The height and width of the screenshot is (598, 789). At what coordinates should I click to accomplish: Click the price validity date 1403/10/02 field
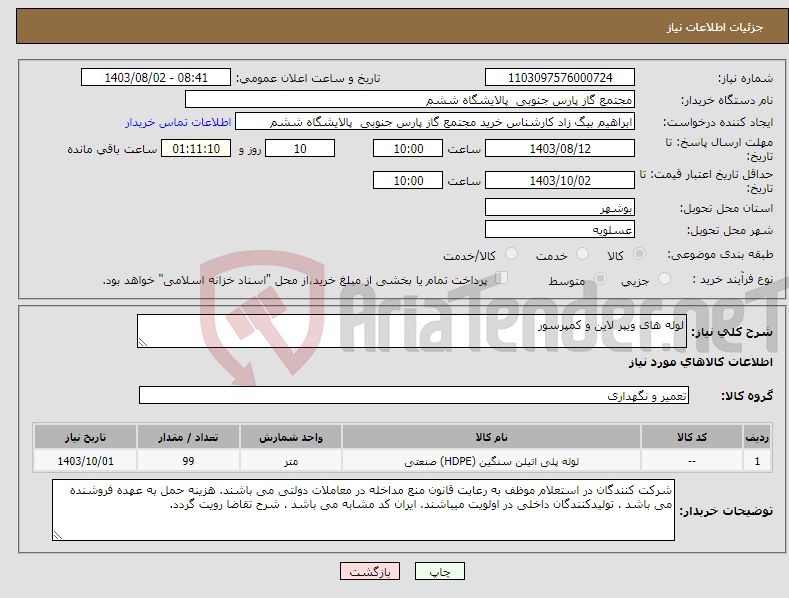pyautogui.click(x=560, y=180)
